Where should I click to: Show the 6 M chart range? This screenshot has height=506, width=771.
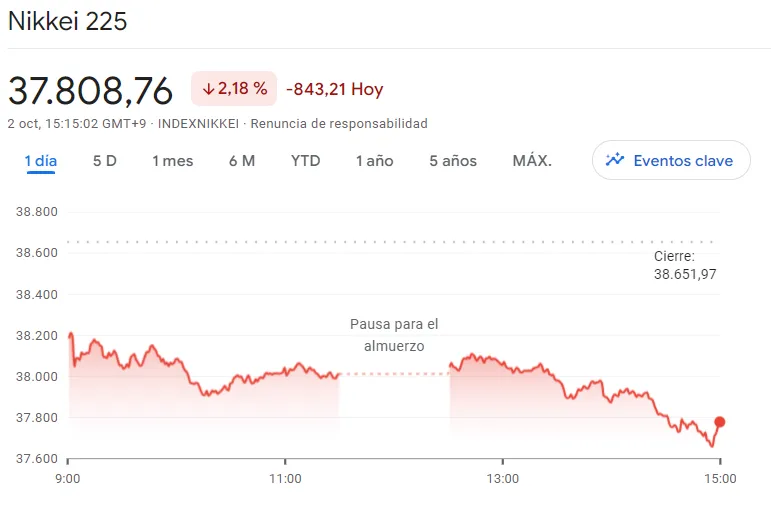pyautogui.click(x=241, y=161)
